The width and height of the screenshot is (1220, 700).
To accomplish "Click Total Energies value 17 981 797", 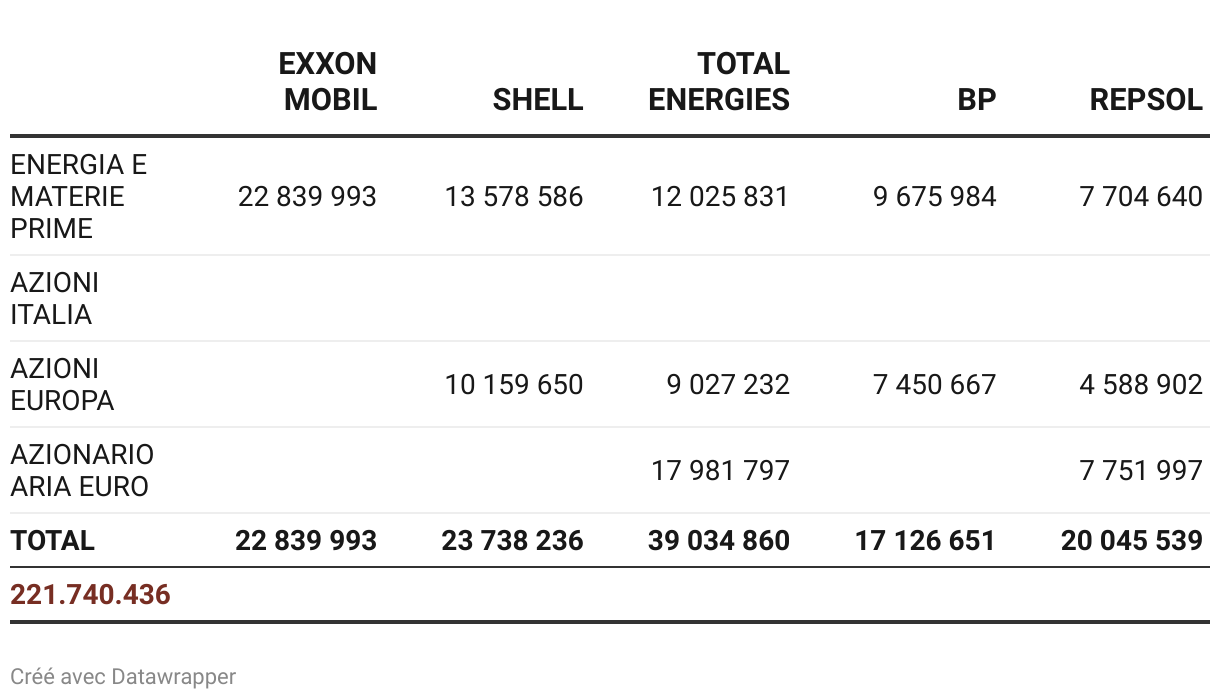I will coord(720,470).
